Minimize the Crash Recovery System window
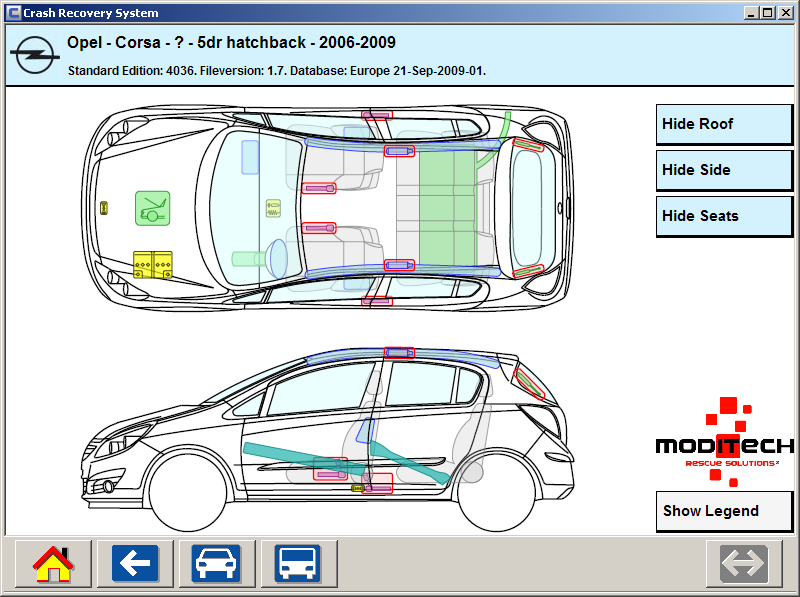800x597 pixels. pos(750,13)
